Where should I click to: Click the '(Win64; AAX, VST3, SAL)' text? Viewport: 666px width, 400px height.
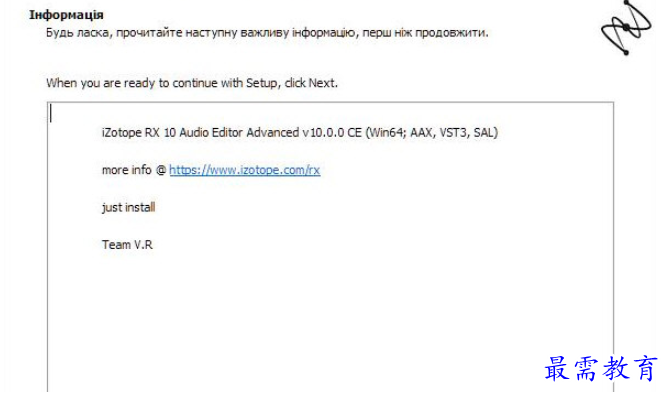click(x=432, y=132)
